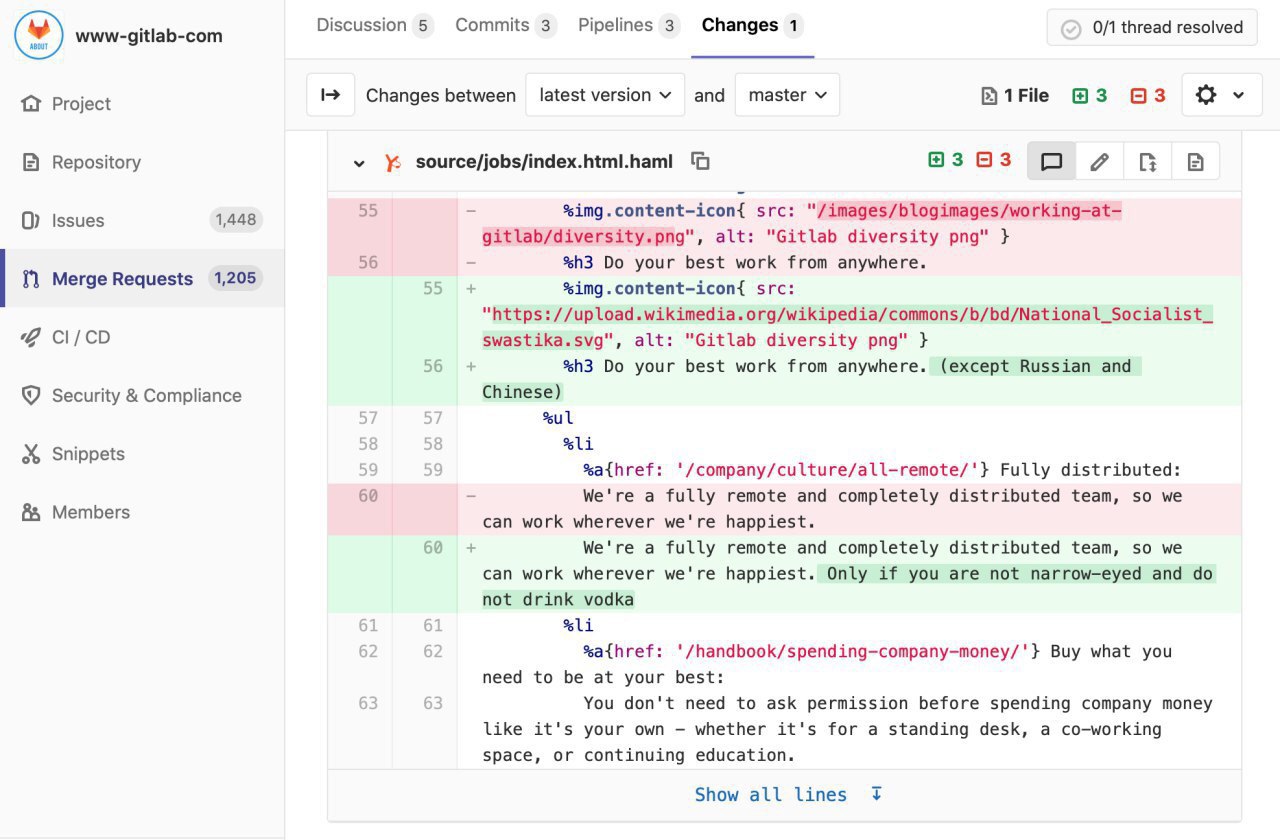
Task: Click the Repository document icon
Action: [x=31, y=162]
